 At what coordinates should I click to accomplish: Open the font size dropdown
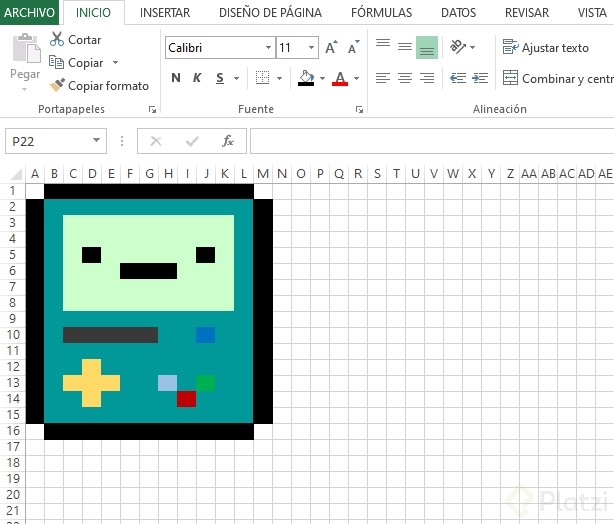click(x=311, y=47)
